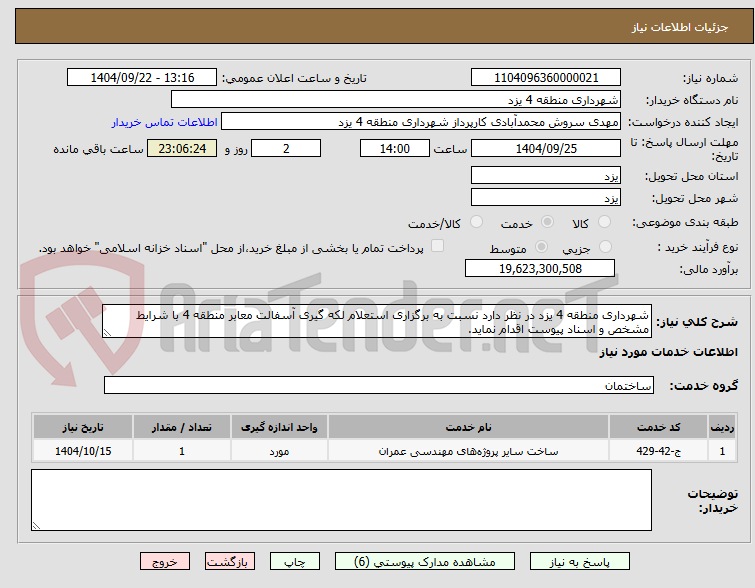
Task: Toggle اسناد خزانه اسلامی payment checkbox
Action: coord(437,246)
